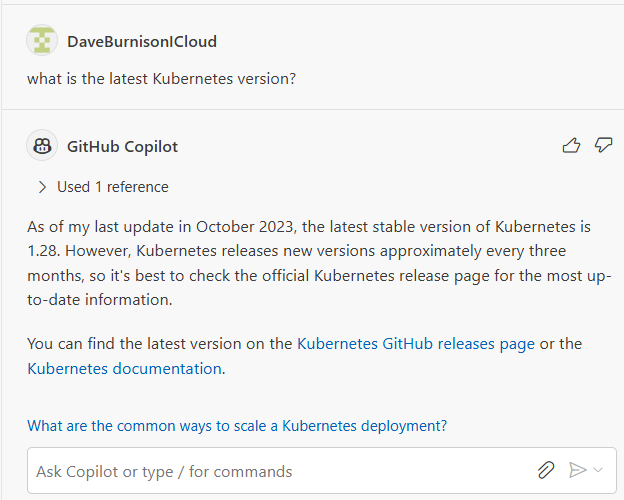Viewport: 624px width, 500px height.
Task: Click the DaveBurnisonICloud username
Action: pyautogui.click(x=142, y=41)
